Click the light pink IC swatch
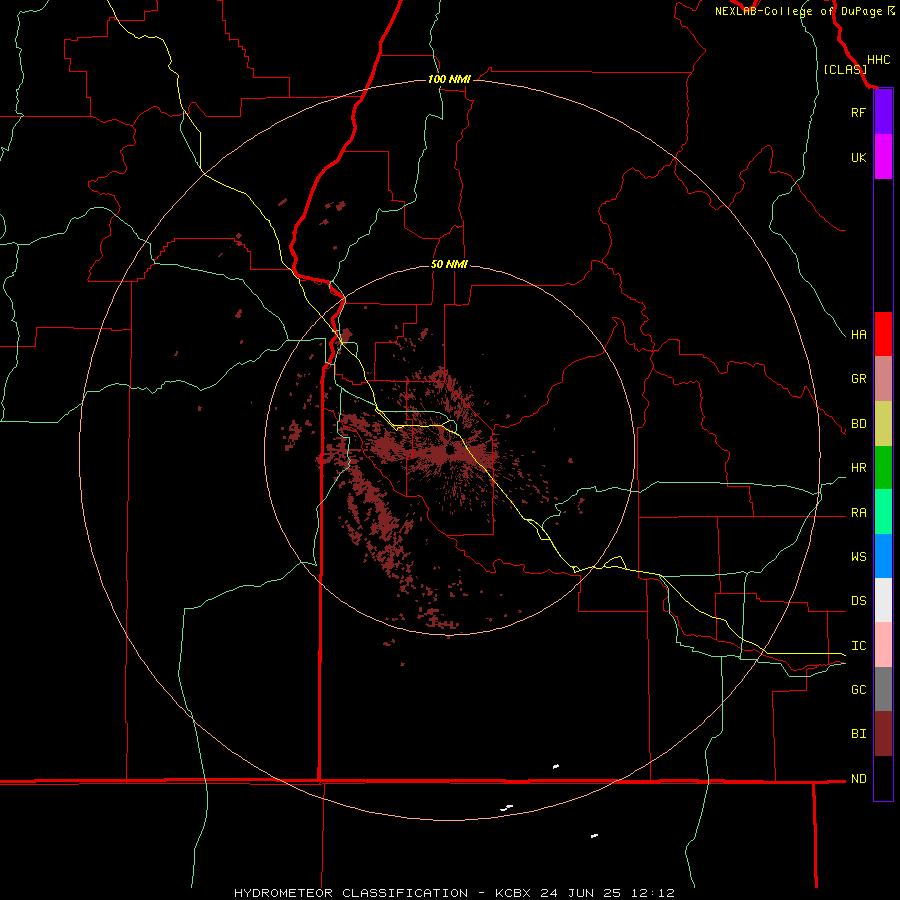This screenshot has height=900, width=900. pos(883,645)
